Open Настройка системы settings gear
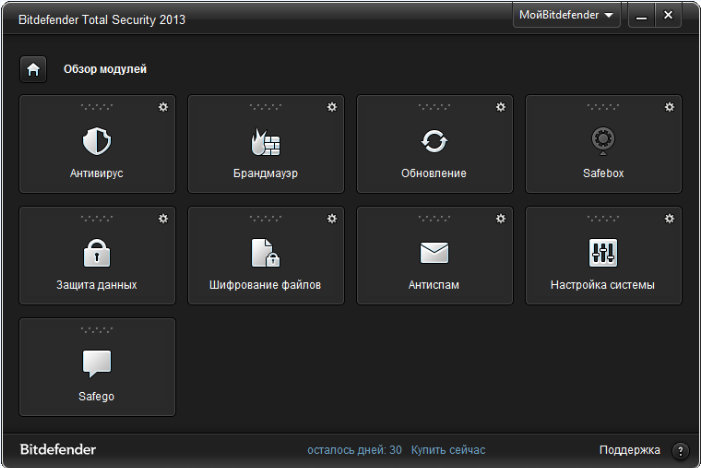Viewport: 701px width, 468px height. [669, 219]
